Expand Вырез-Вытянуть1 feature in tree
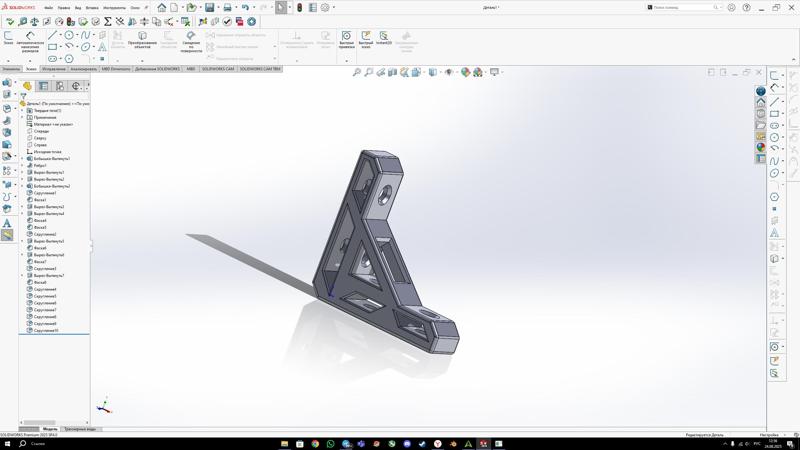The height and width of the screenshot is (450, 800). 22,172
